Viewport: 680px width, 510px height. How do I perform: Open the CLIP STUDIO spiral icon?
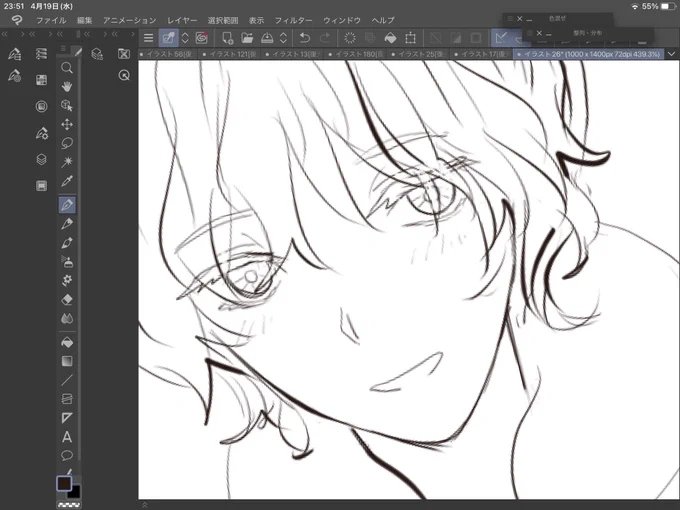[x=202, y=38]
